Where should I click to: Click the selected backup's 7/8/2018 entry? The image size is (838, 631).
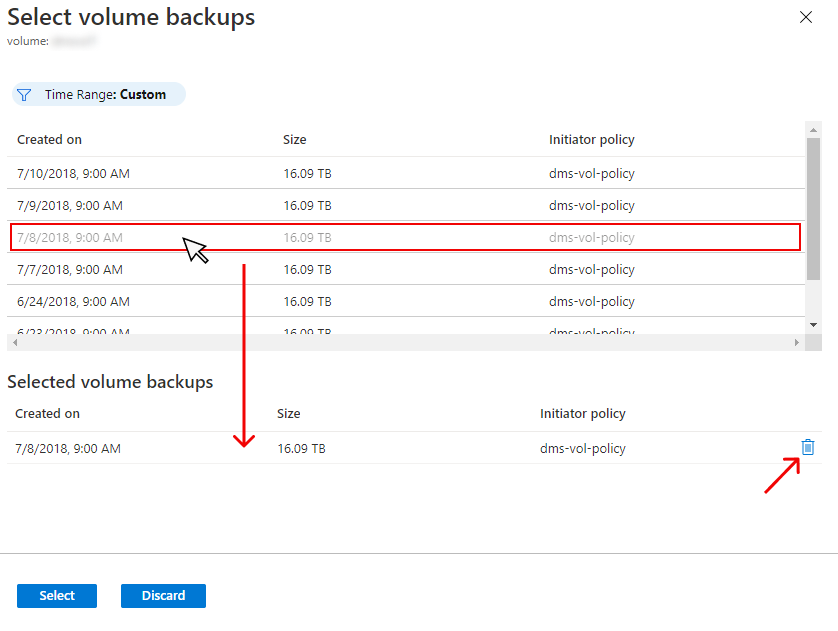click(68, 449)
